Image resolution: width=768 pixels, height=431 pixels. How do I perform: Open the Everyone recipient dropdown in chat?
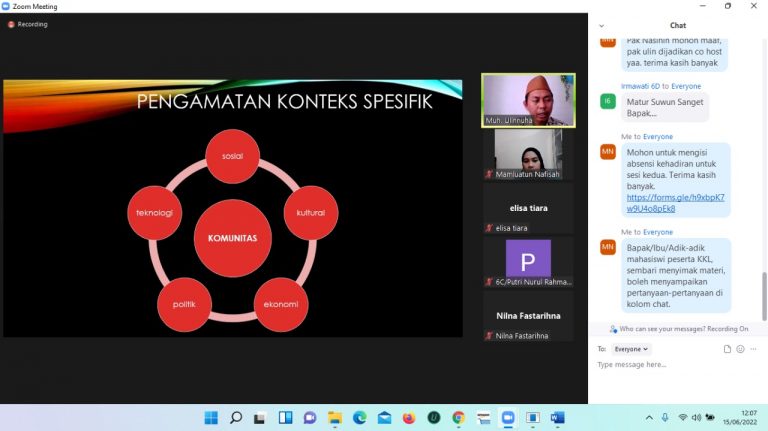click(x=631, y=349)
